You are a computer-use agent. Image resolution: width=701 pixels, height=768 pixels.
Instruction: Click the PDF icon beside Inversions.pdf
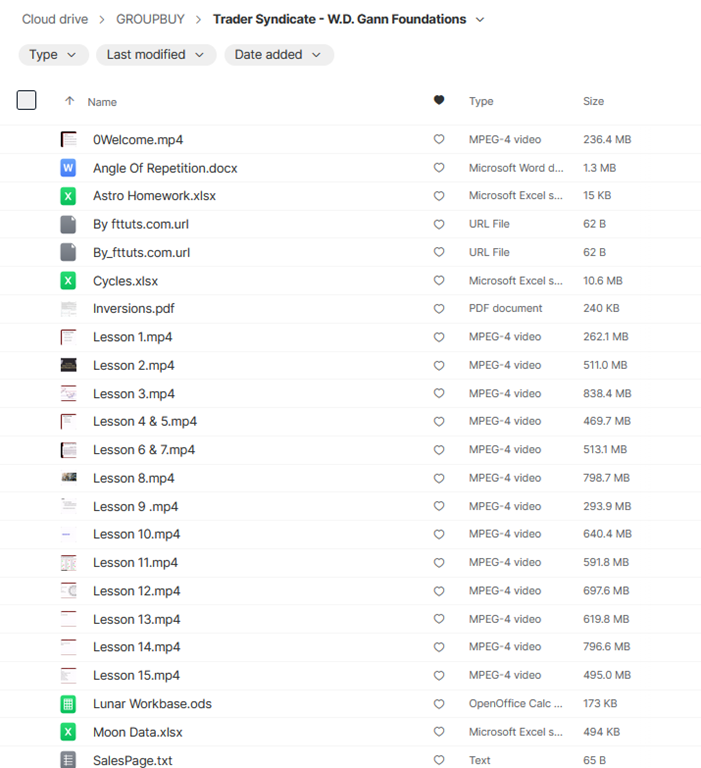(68, 309)
